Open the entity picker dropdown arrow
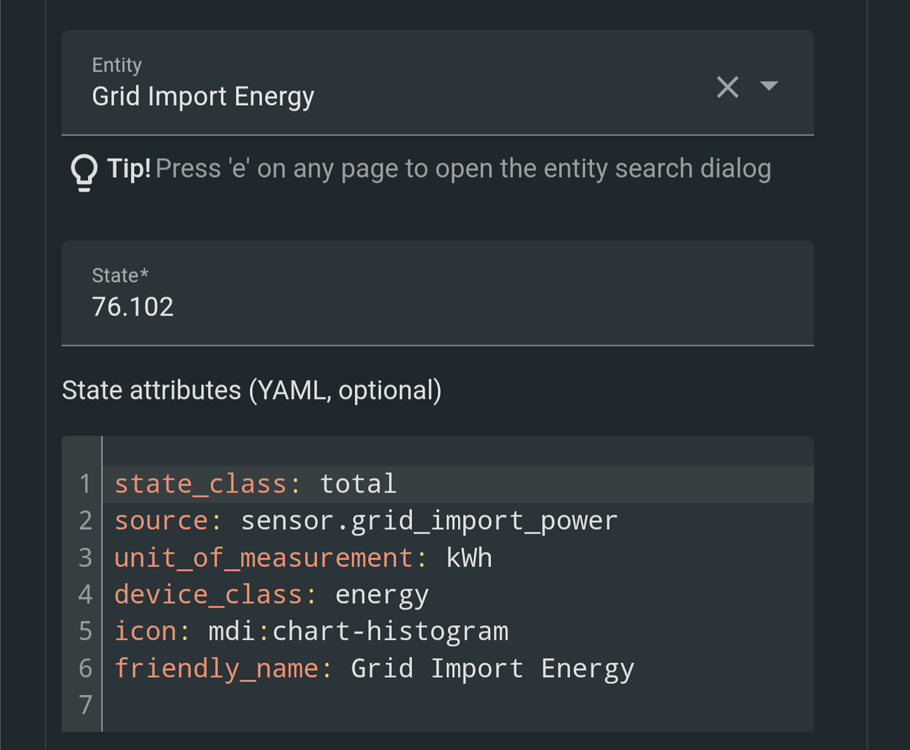The image size is (910, 750). 769,88
